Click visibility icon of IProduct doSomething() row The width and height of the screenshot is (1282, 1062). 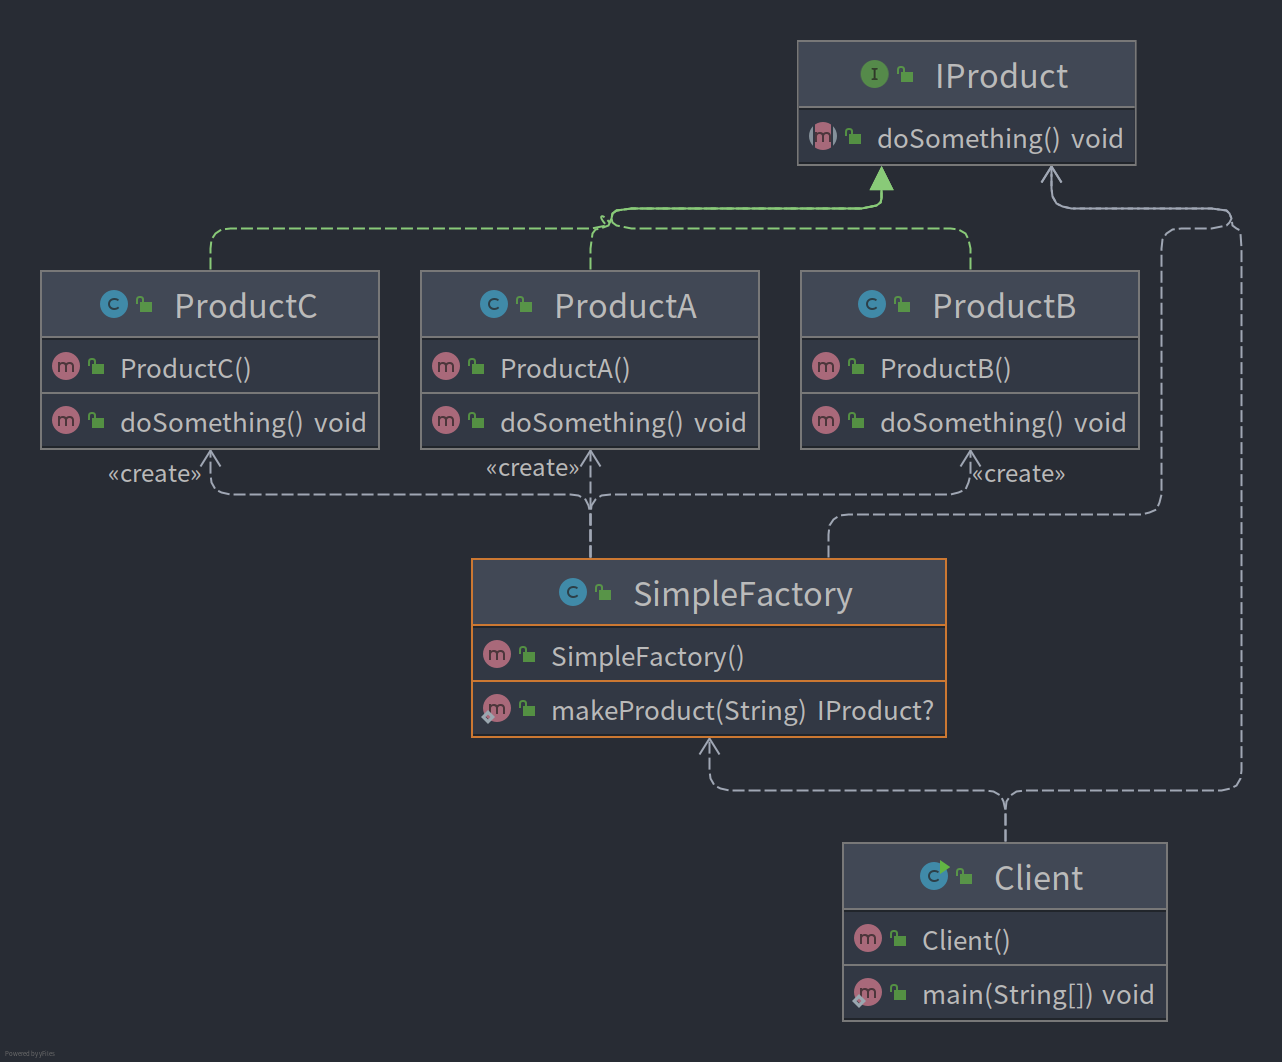854,136
